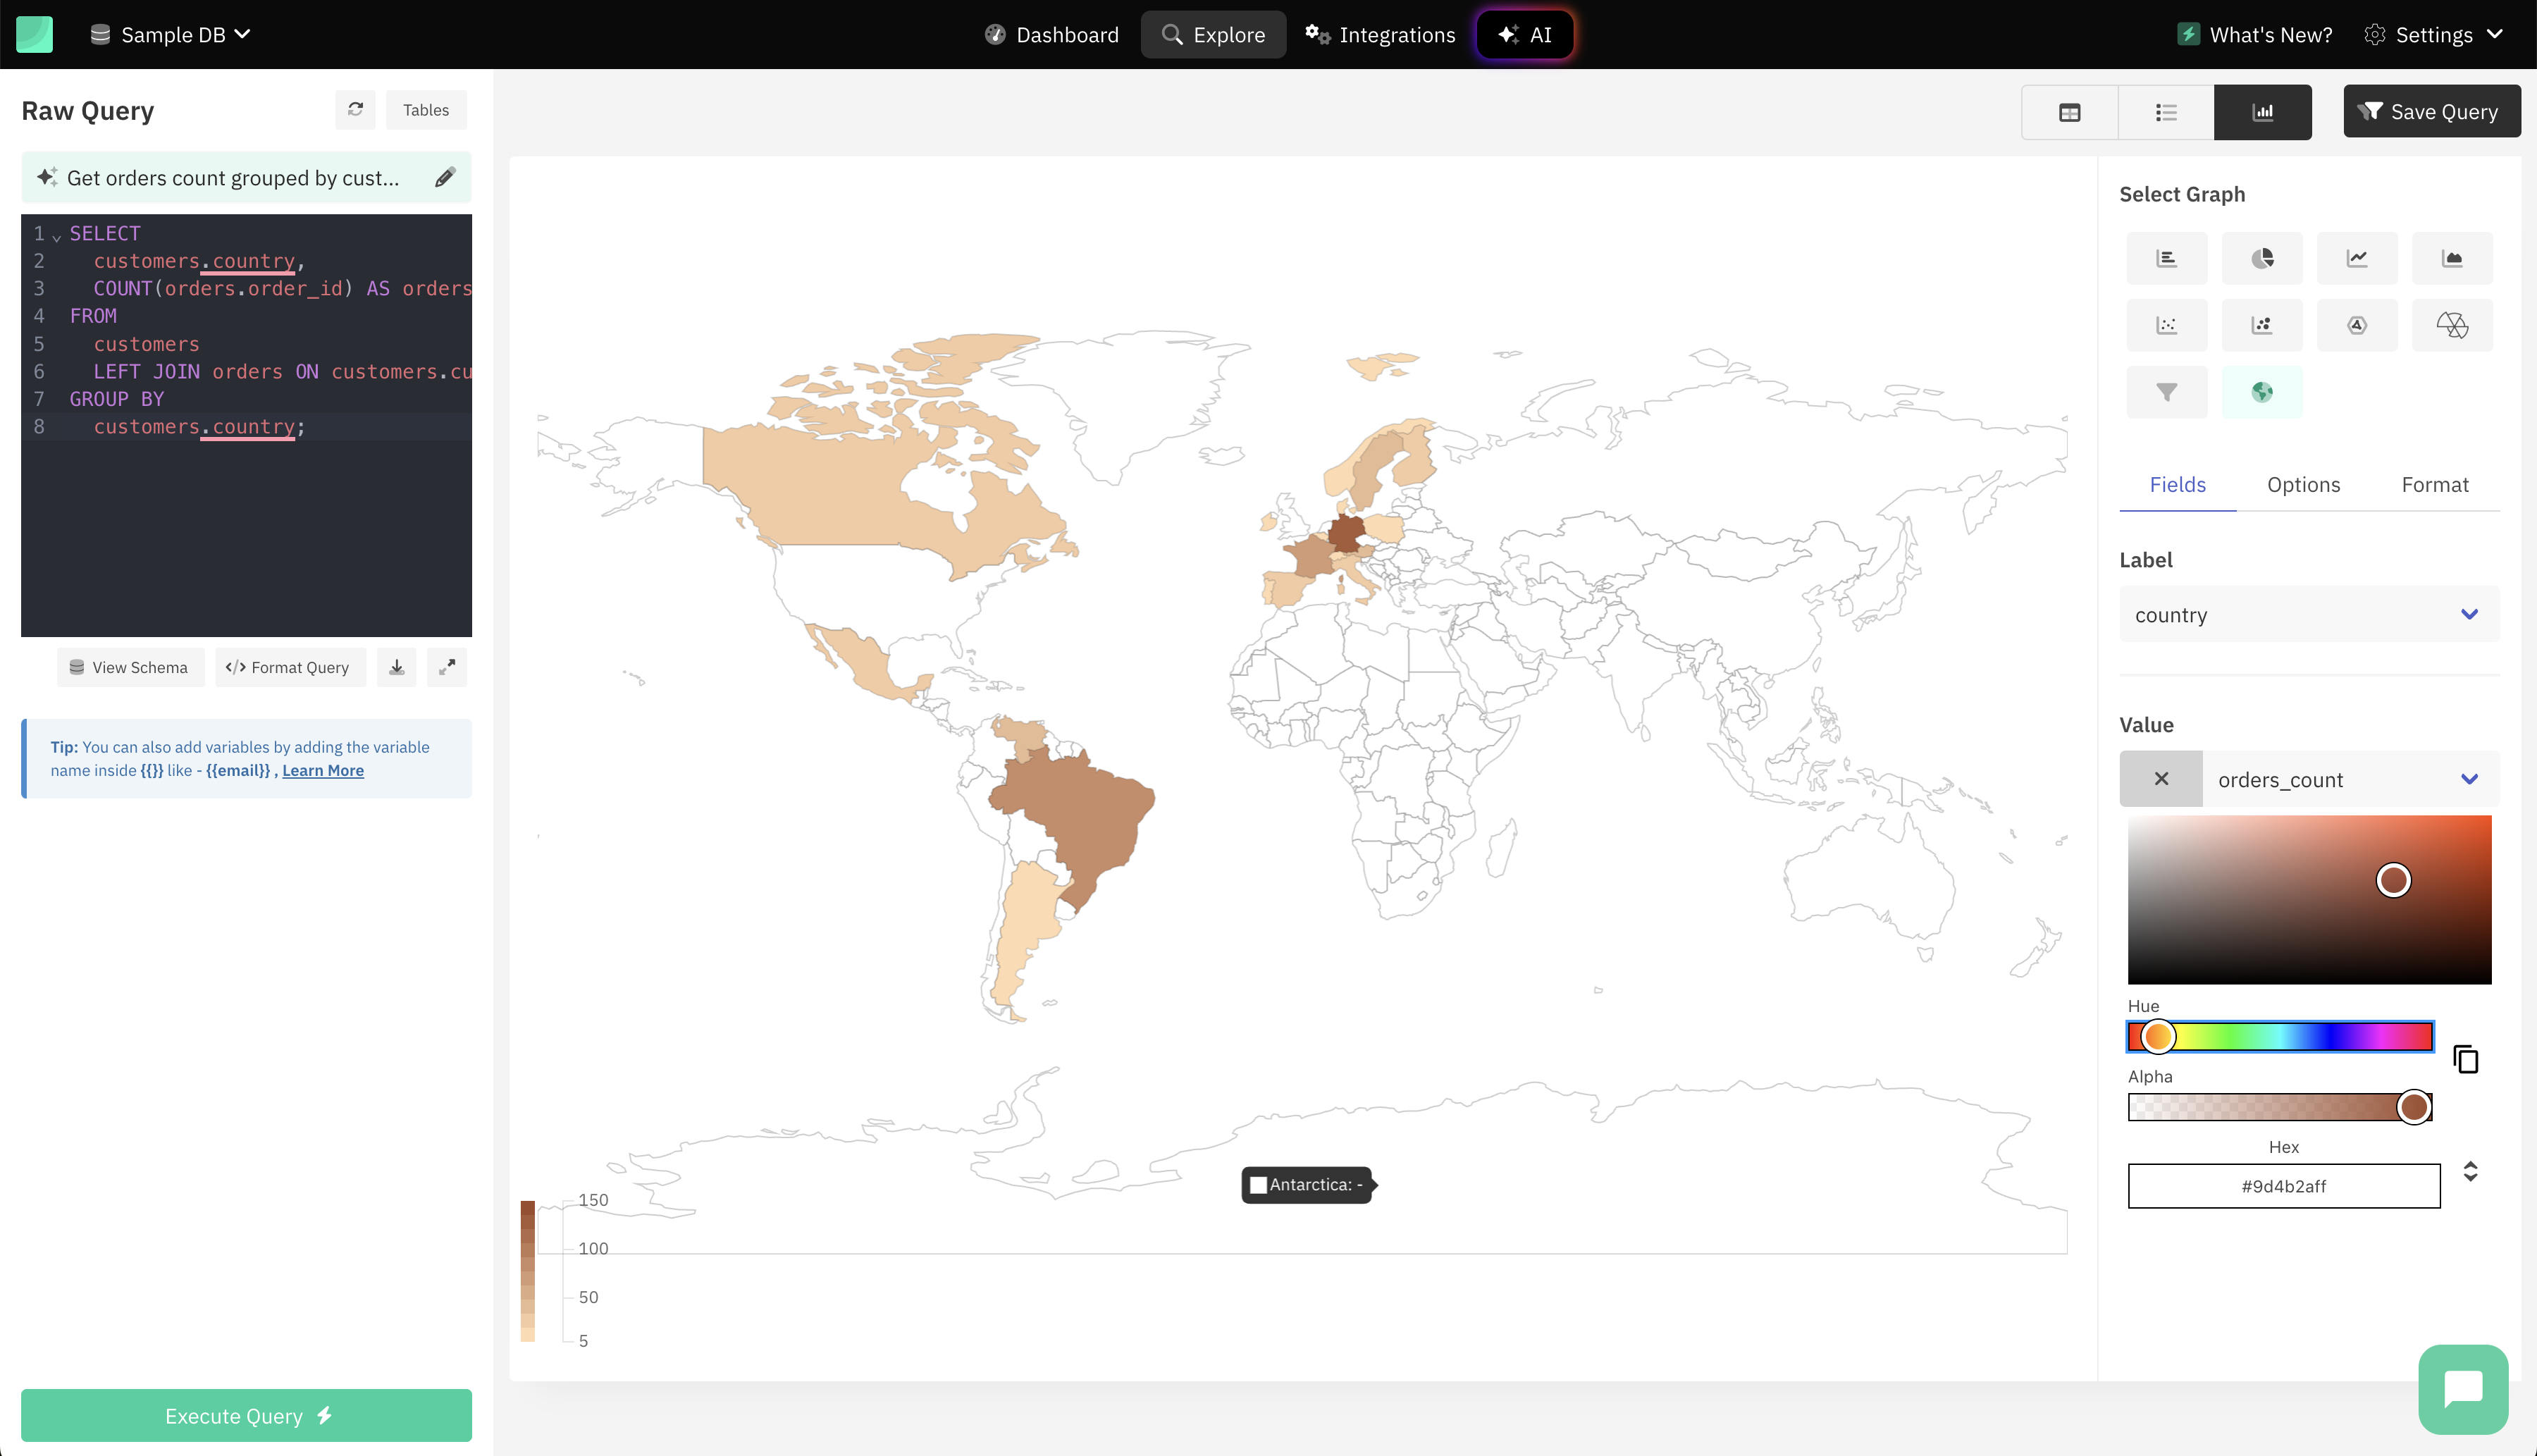Screen dimensions: 2537x1456
Task: Switch to the Options tab
Action: (x=2304, y=484)
